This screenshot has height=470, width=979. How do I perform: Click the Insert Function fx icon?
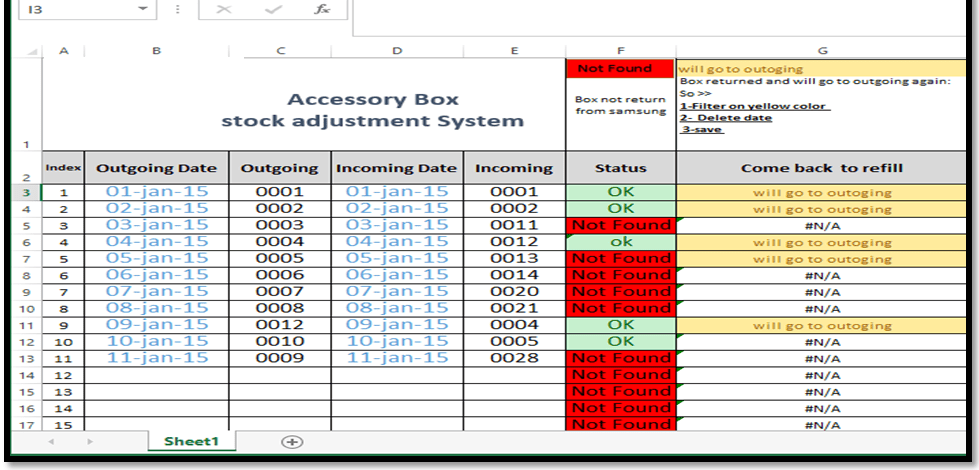[322, 9]
